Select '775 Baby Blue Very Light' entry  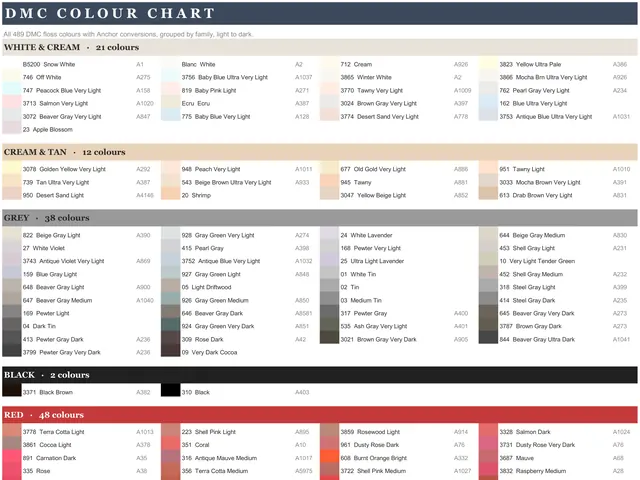tap(216, 116)
